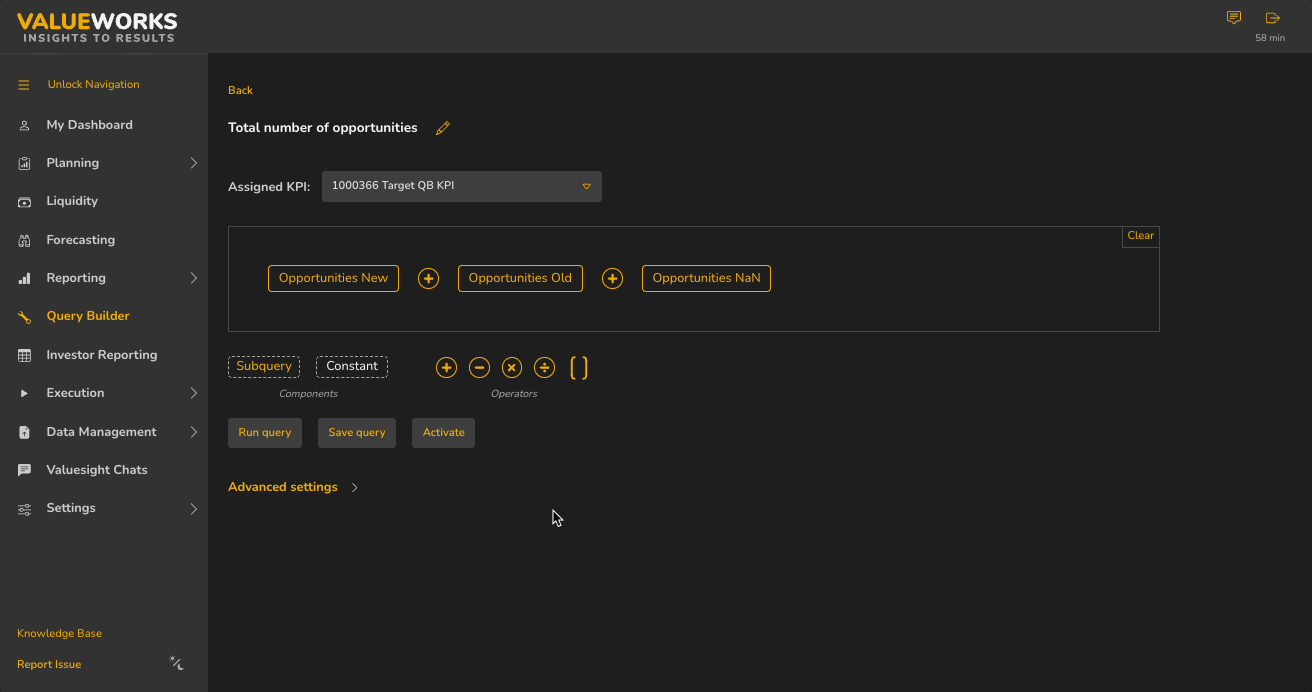Click the My Dashboard person icon
The width and height of the screenshot is (1312, 692).
(25, 126)
